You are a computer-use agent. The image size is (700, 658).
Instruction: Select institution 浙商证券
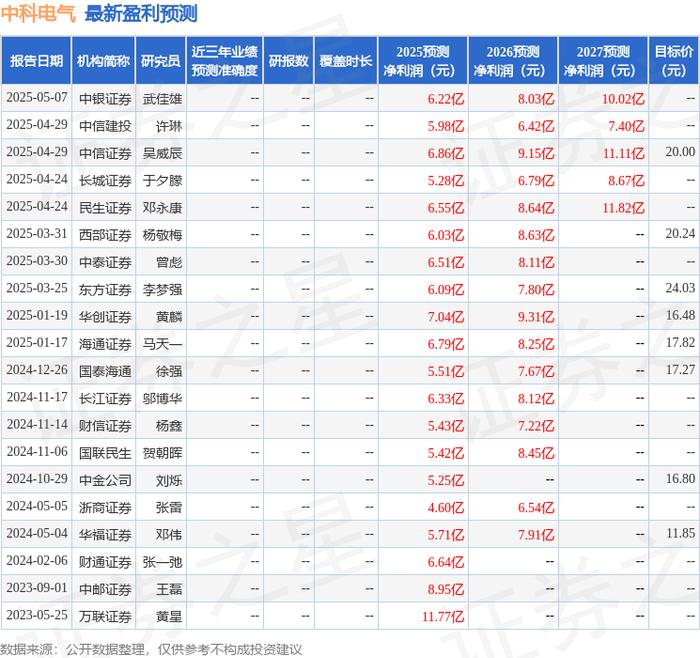105,507
